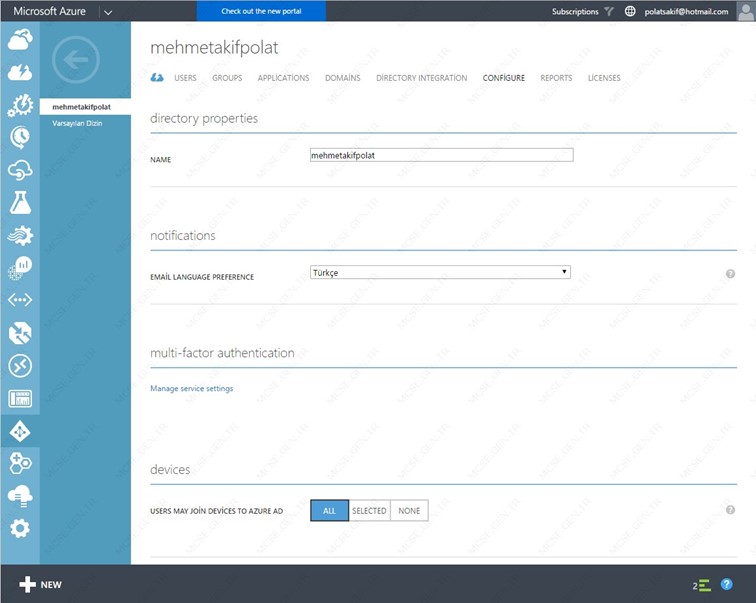Click Check out the new portal banner
Screen dimensions: 756x603
coord(261,11)
